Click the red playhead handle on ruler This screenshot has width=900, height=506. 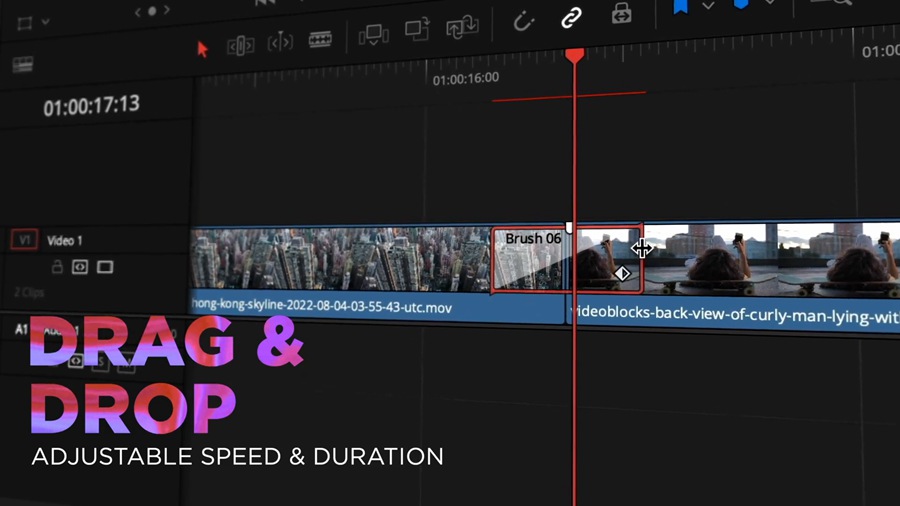coord(575,56)
